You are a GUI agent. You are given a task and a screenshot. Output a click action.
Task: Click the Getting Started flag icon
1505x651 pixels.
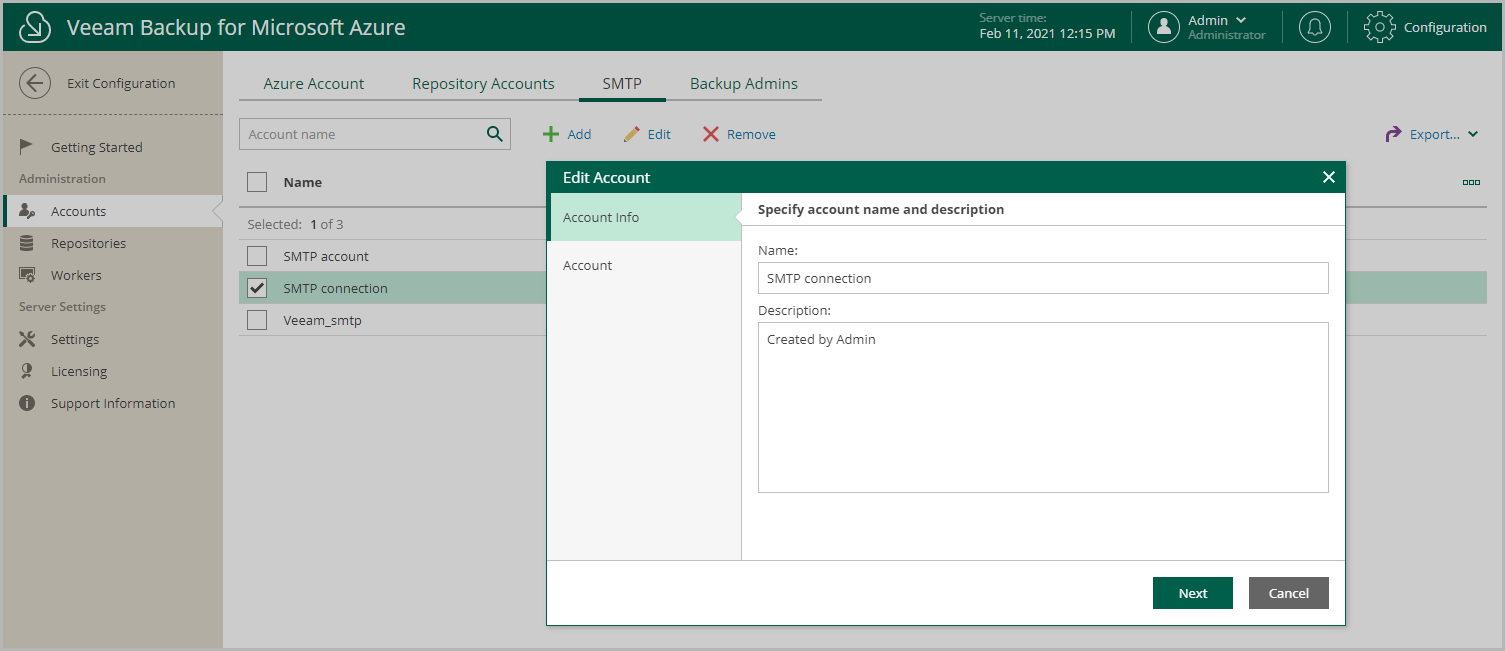[x=28, y=147]
